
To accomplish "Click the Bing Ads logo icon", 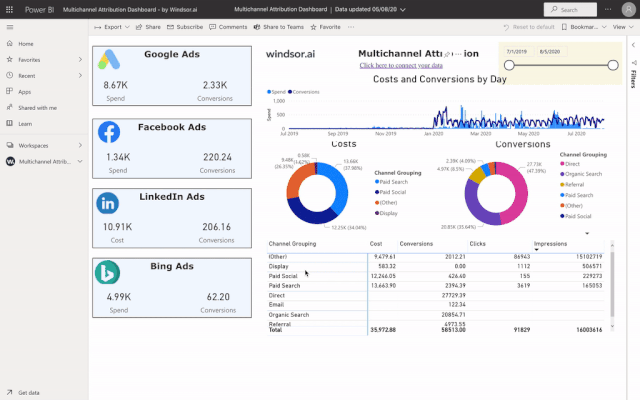I will click(x=107, y=272).
